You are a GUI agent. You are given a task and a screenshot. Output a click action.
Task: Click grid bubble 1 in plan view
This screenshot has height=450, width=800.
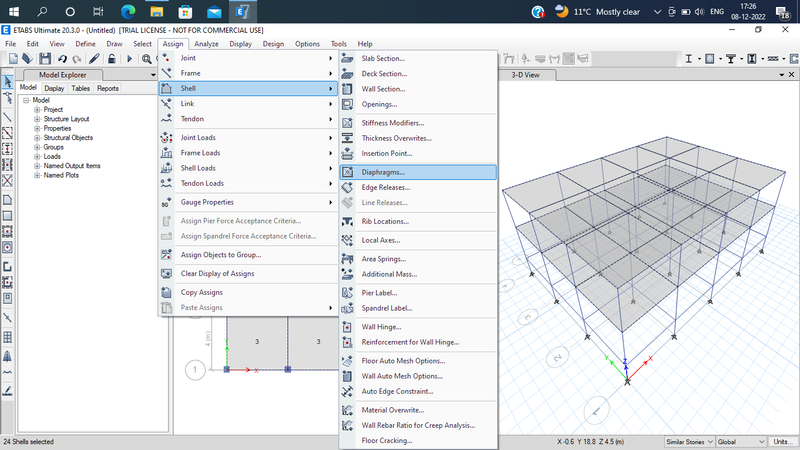(x=195, y=370)
